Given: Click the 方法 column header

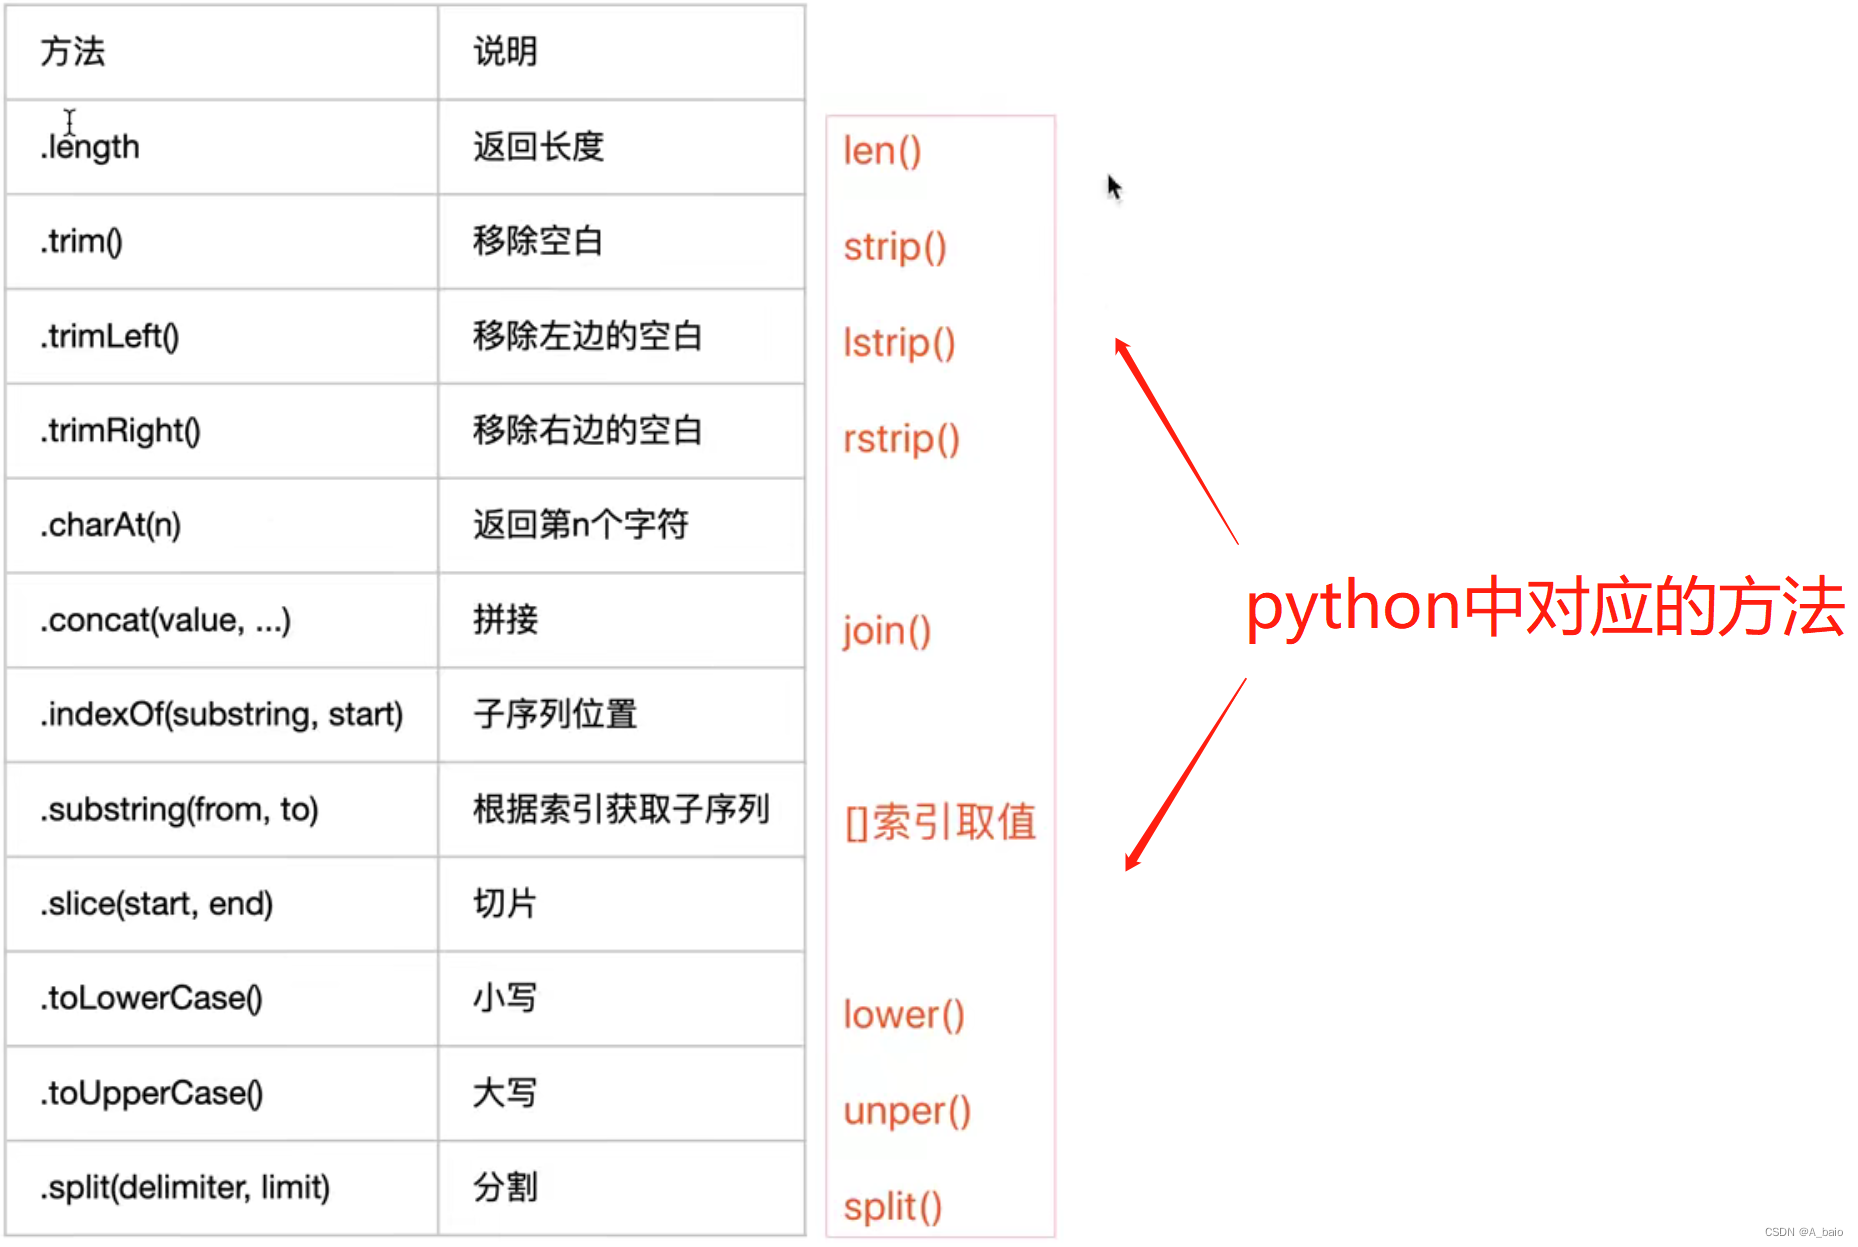Looking at the screenshot, I should pos(221,52).
